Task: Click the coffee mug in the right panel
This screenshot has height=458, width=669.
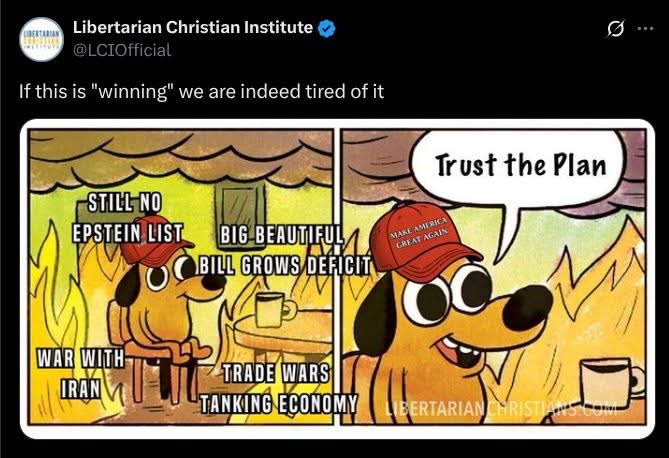Action: click(612, 383)
